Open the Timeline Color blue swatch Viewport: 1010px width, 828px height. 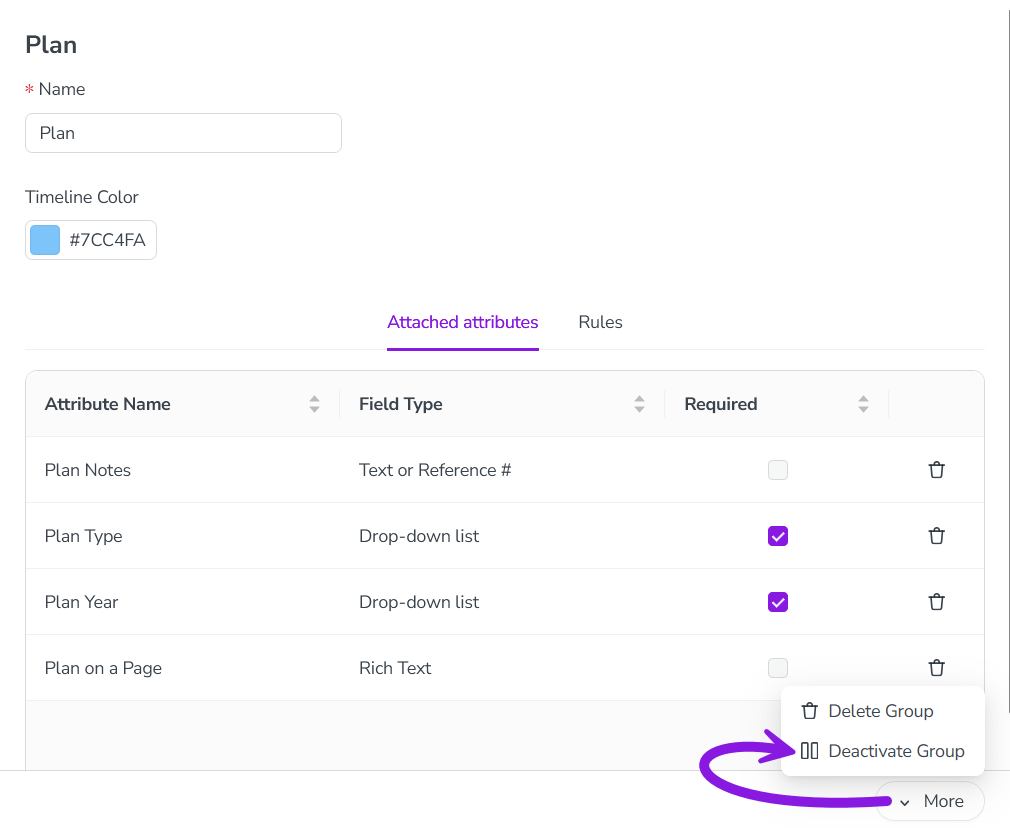pyautogui.click(x=45, y=240)
